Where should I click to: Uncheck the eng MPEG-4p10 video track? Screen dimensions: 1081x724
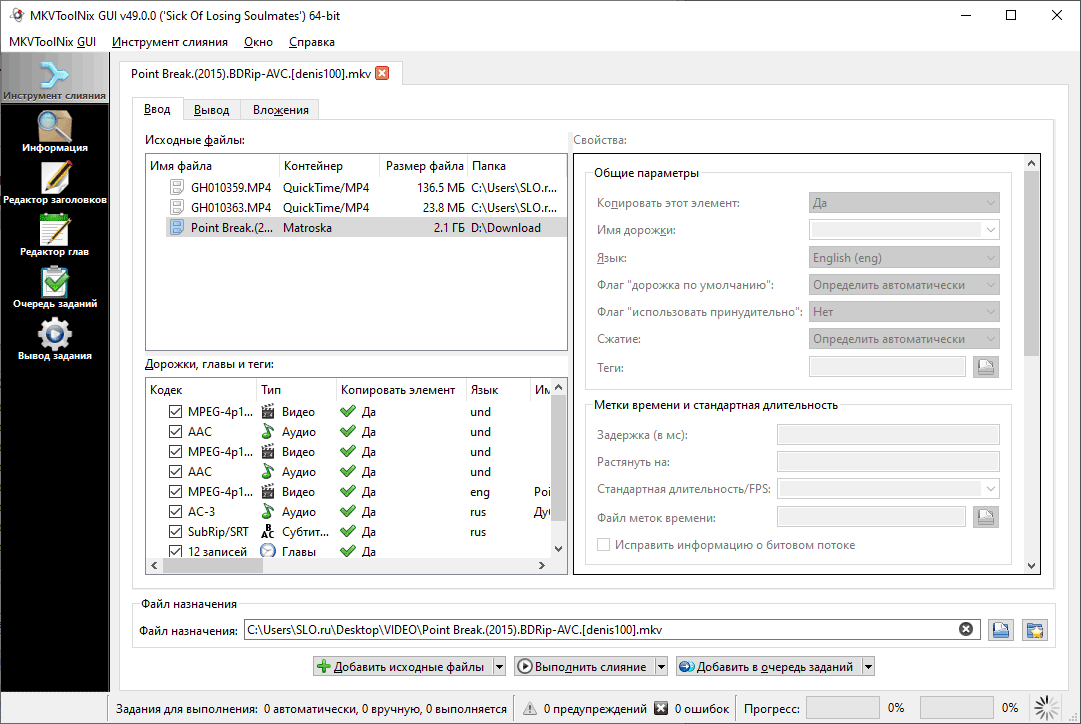point(175,492)
